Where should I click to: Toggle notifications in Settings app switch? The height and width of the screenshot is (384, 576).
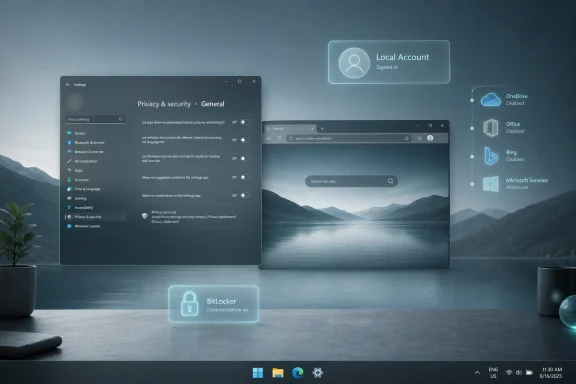pyautogui.click(x=245, y=195)
